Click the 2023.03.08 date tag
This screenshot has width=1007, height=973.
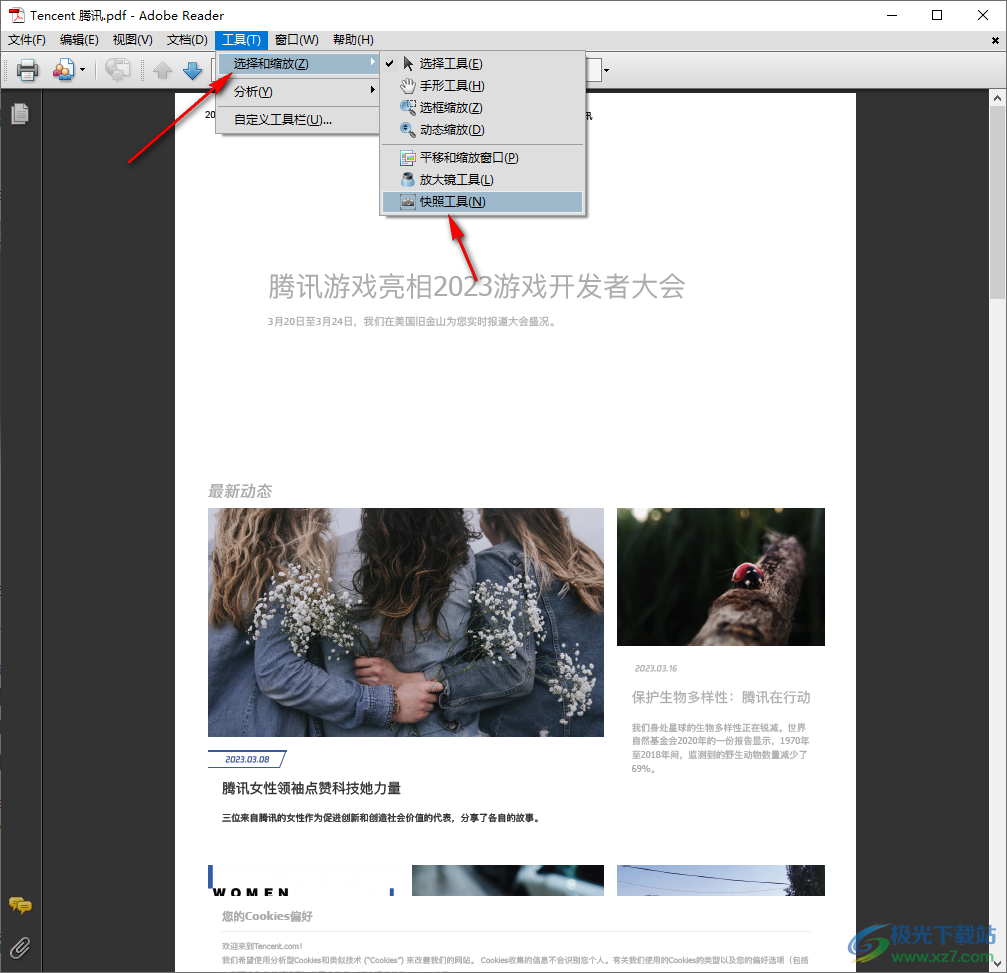[x=247, y=759]
